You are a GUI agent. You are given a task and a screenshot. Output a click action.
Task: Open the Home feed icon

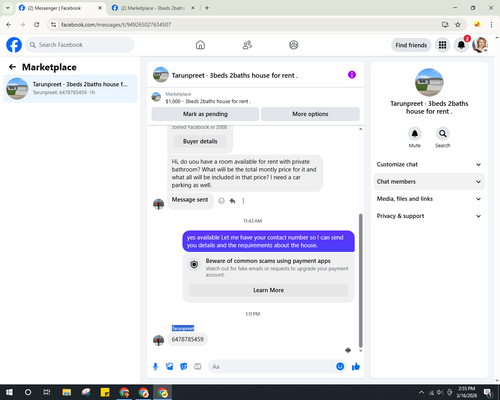[x=200, y=45]
